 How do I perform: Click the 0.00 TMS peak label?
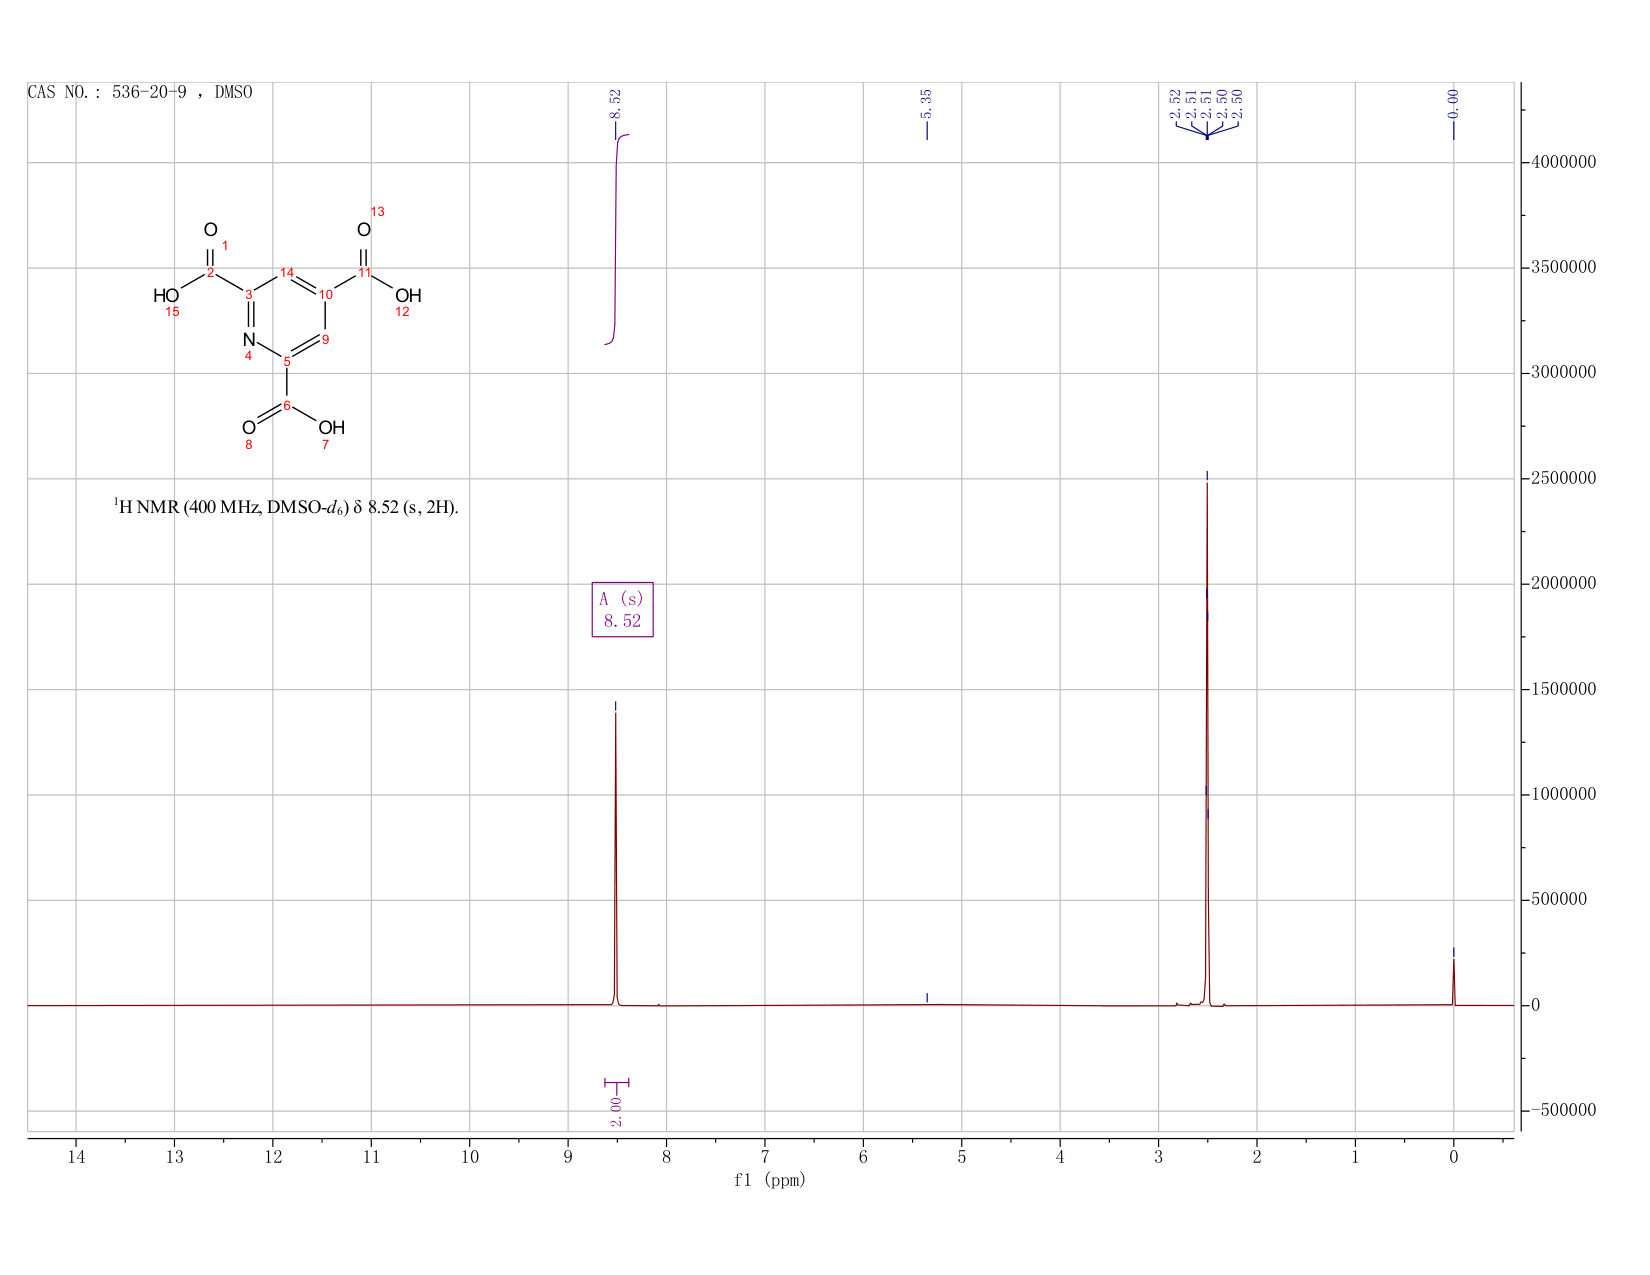click(1453, 103)
